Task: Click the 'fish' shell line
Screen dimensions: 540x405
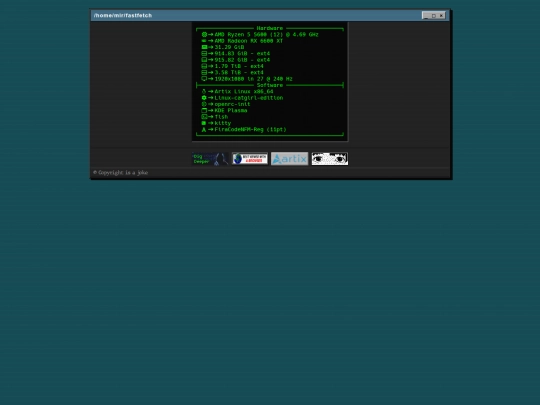Action: 221,117
